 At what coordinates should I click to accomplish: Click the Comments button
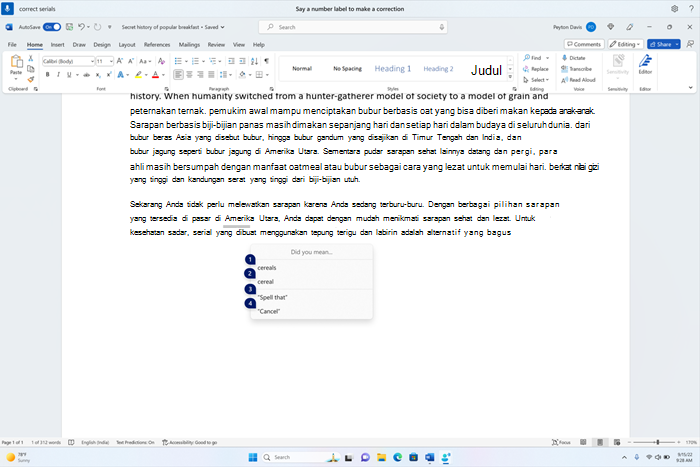click(584, 44)
